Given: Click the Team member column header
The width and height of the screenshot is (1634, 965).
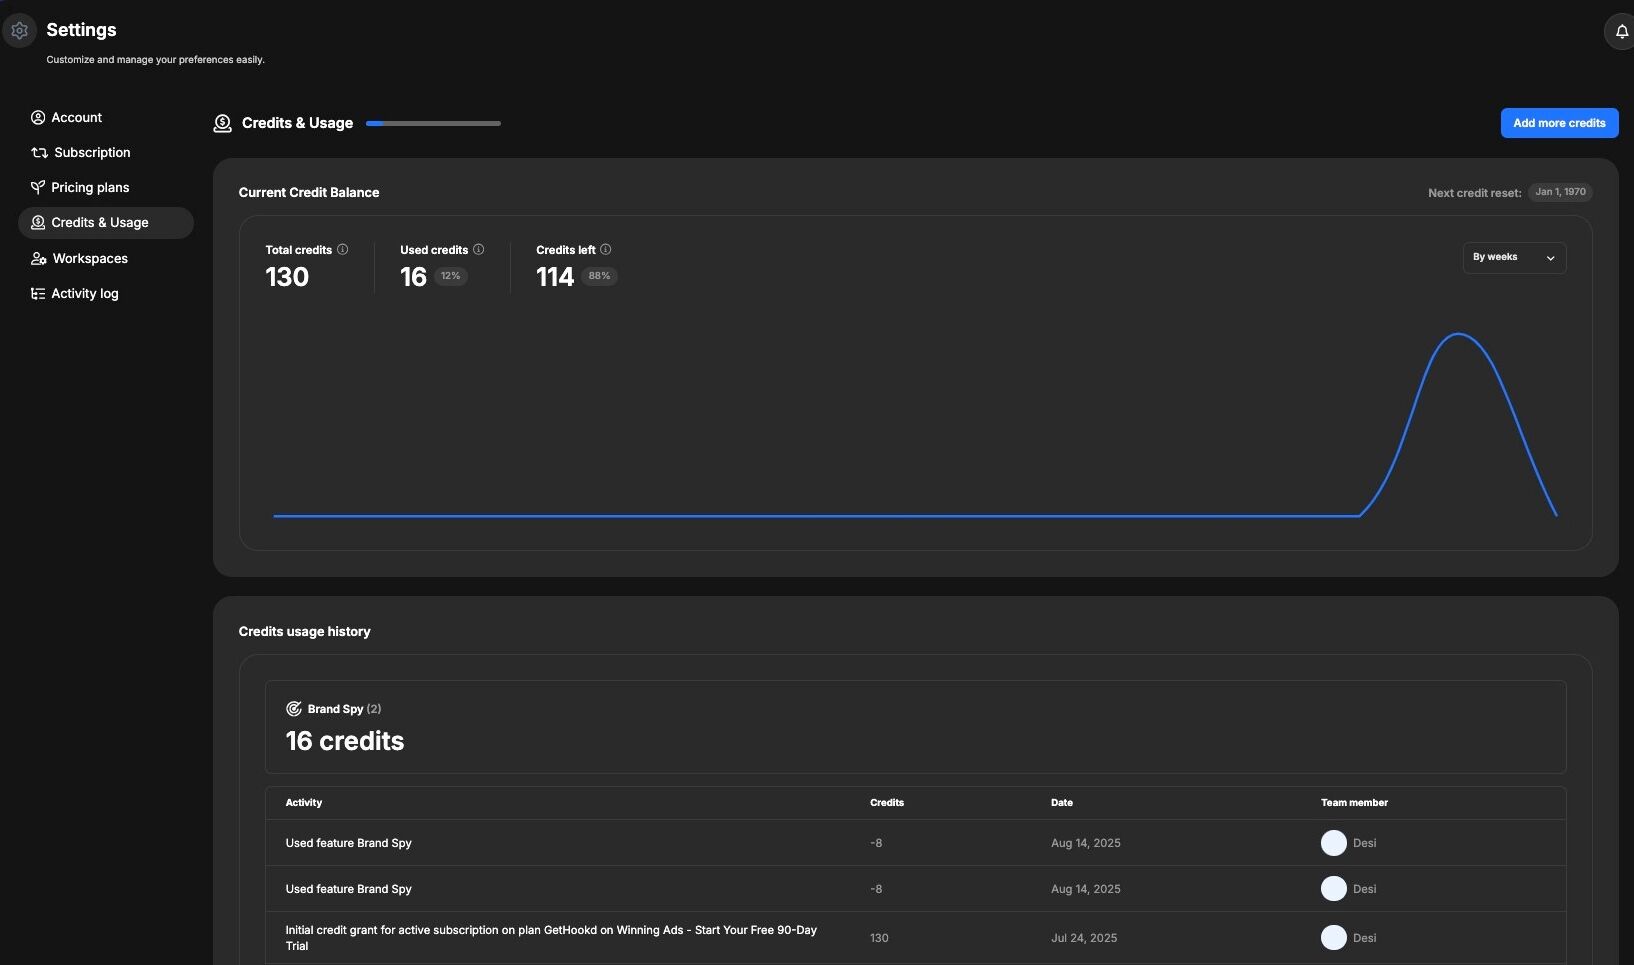Looking at the screenshot, I should (1354, 803).
